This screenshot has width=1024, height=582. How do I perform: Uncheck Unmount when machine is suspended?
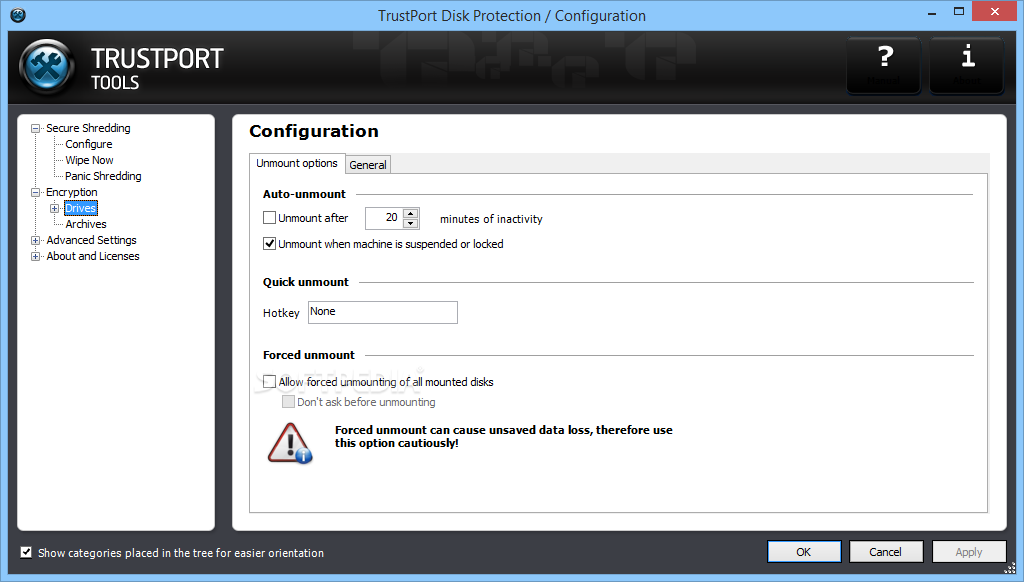pyautogui.click(x=269, y=244)
